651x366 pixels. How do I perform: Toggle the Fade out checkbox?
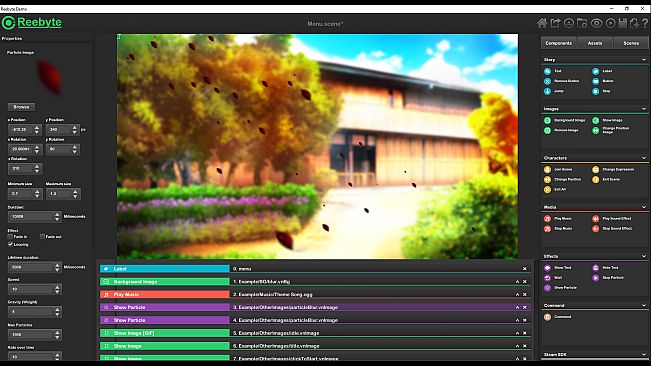(42, 237)
